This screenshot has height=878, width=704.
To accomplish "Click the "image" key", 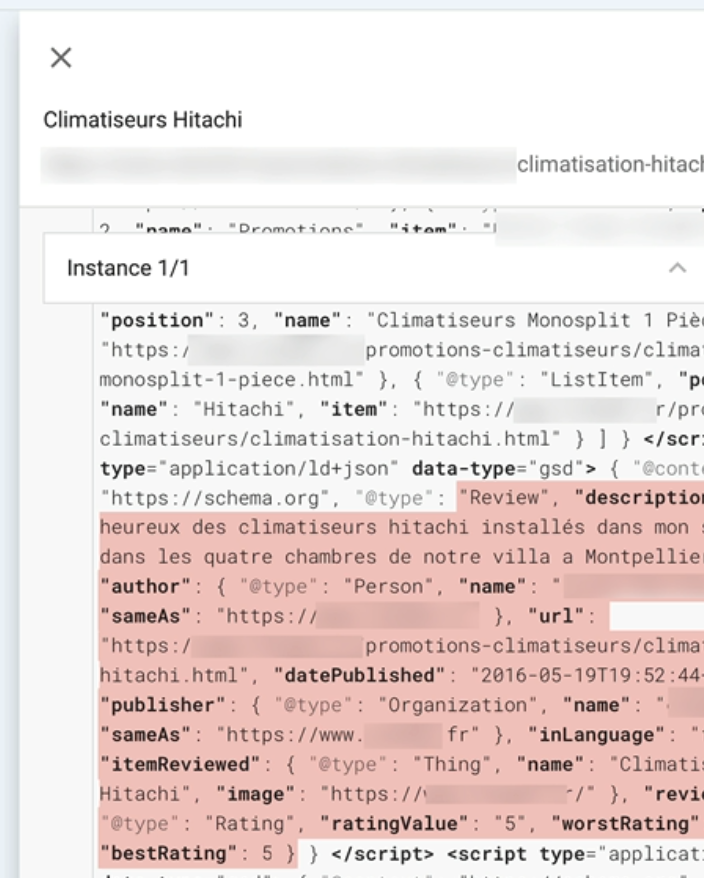I will point(255,795).
